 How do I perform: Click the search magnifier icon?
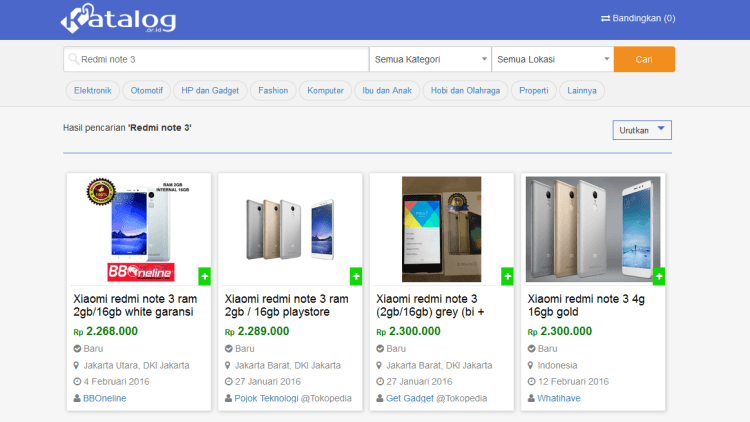73,59
